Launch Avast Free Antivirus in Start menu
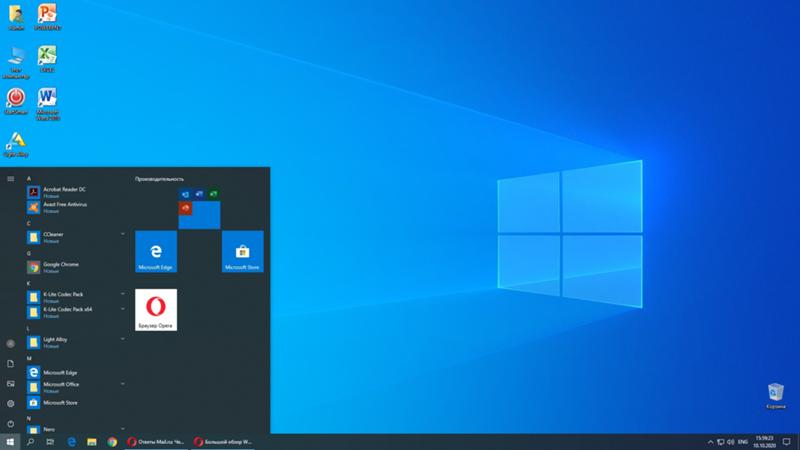The image size is (800, 450). click(76, 207)
